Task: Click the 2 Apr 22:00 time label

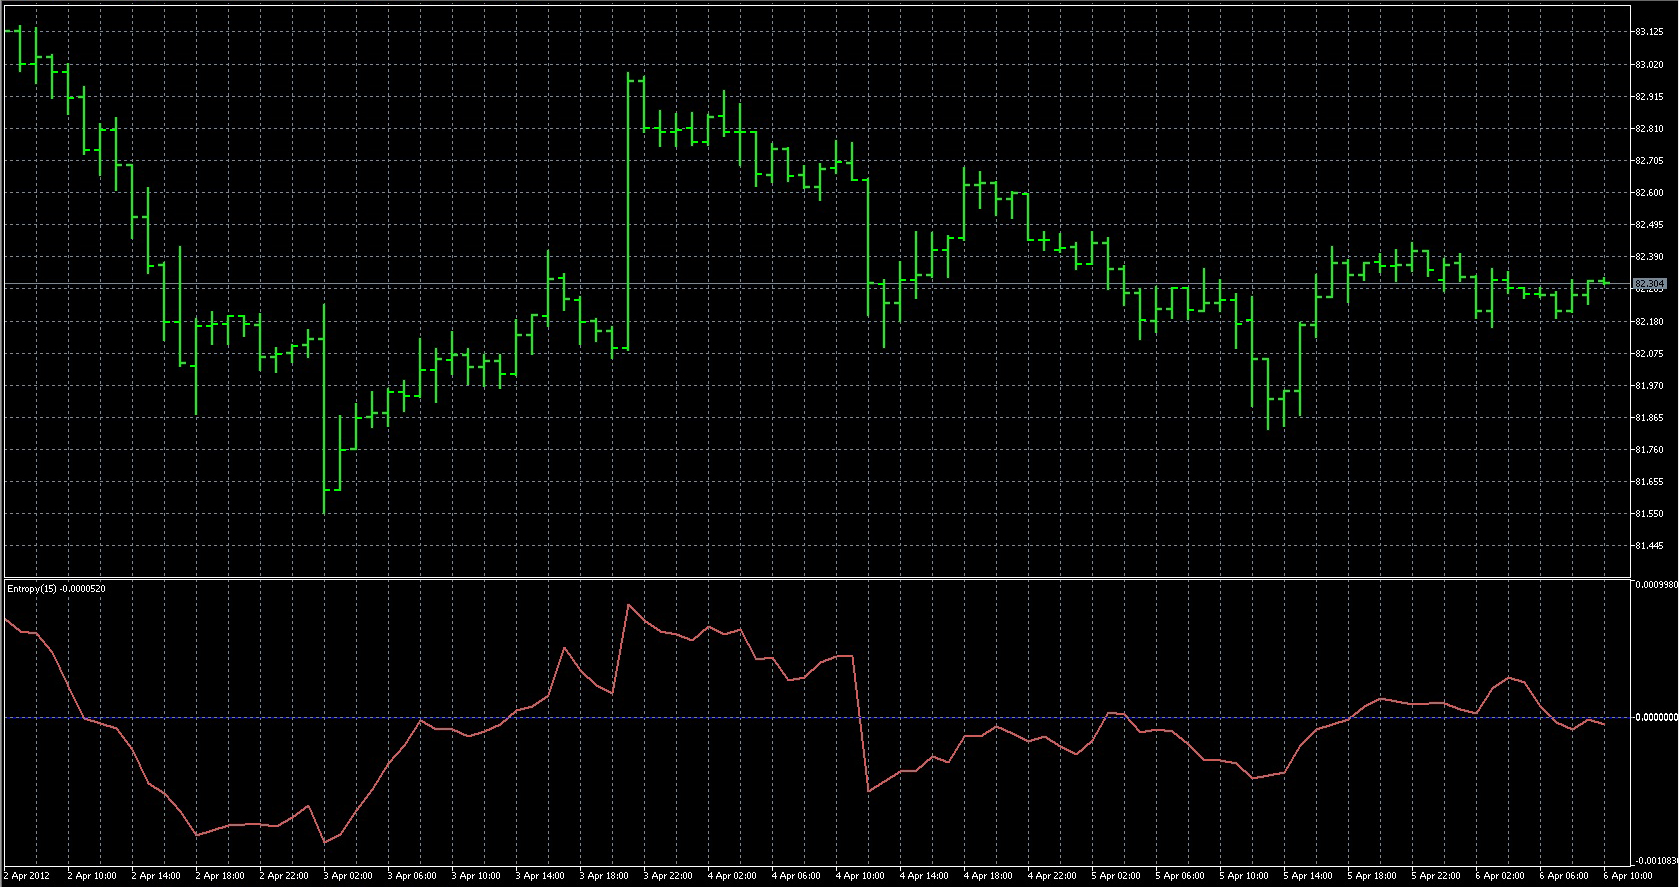Action: pyautogui.click(x=284, y=876)
